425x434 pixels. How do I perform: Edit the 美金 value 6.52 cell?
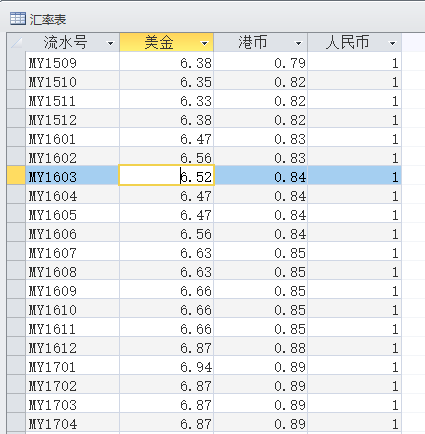166,176
